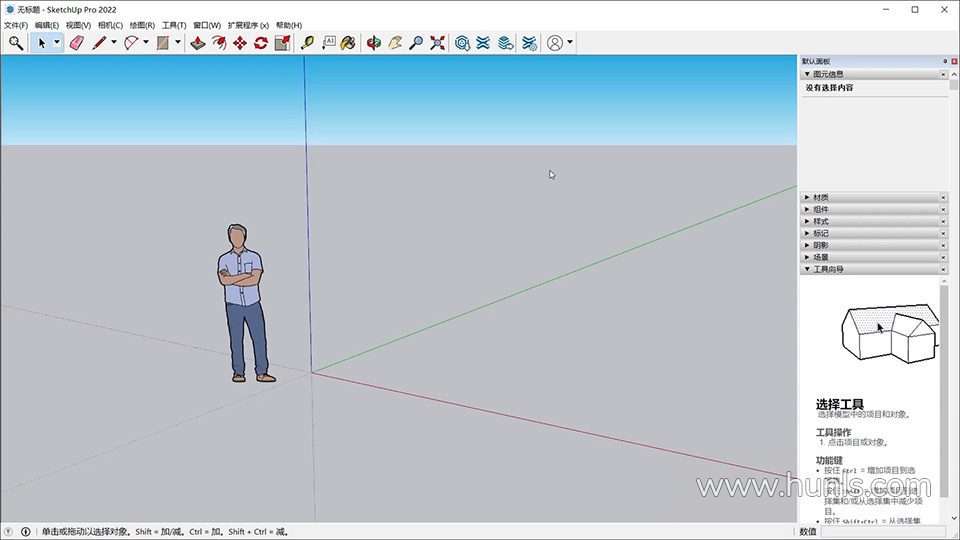Expand the 材质 panel
Screen dimensions: 960x540
pyautogui.click(x=807, y=197)
